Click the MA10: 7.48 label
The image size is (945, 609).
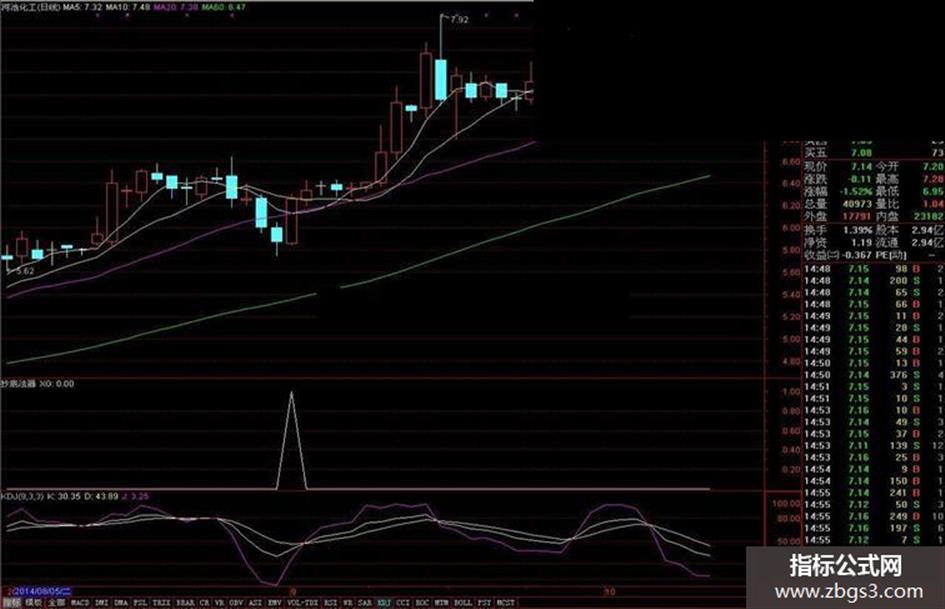[127, 7]
